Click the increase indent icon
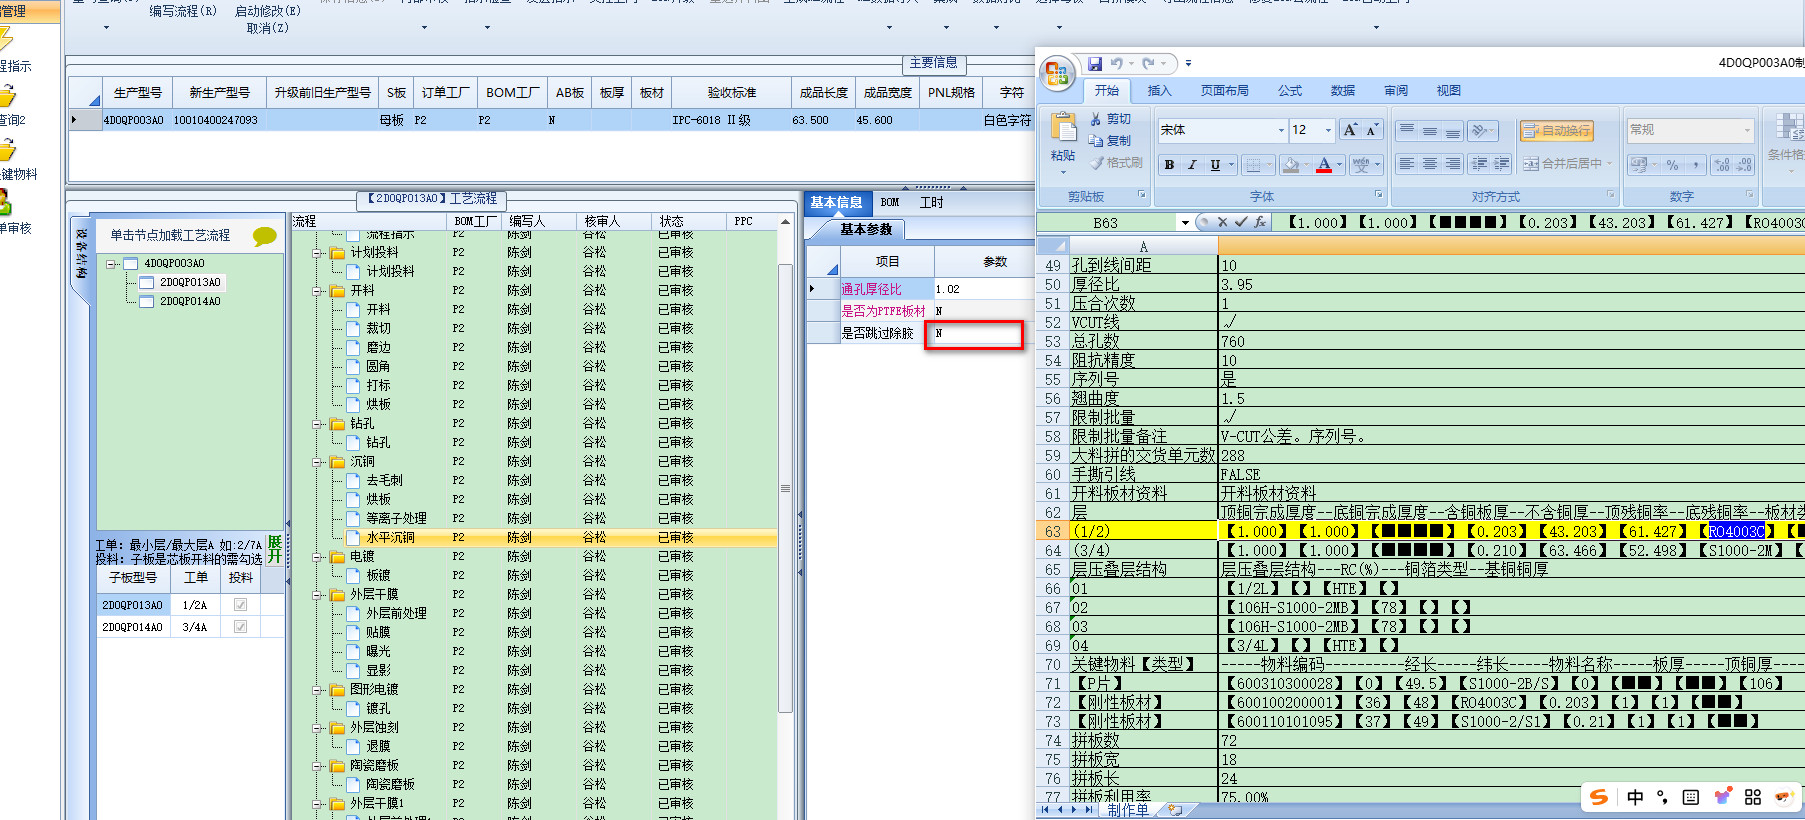Screen dimensions: 1805x820 [x=1502, y=164]
